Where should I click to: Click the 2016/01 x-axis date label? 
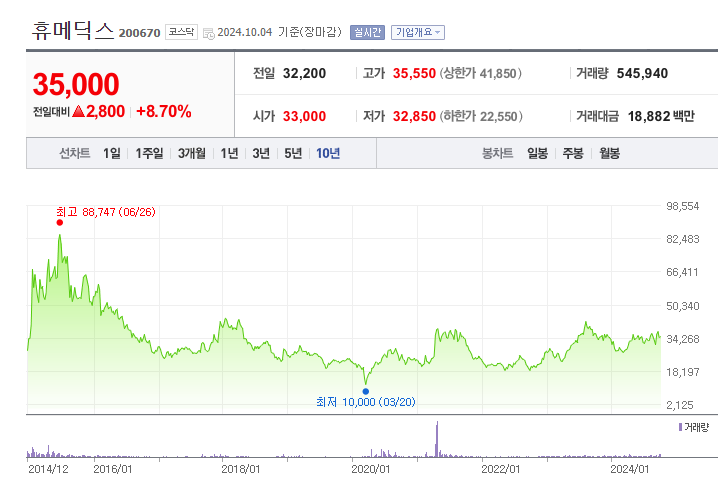coord(113,469)
